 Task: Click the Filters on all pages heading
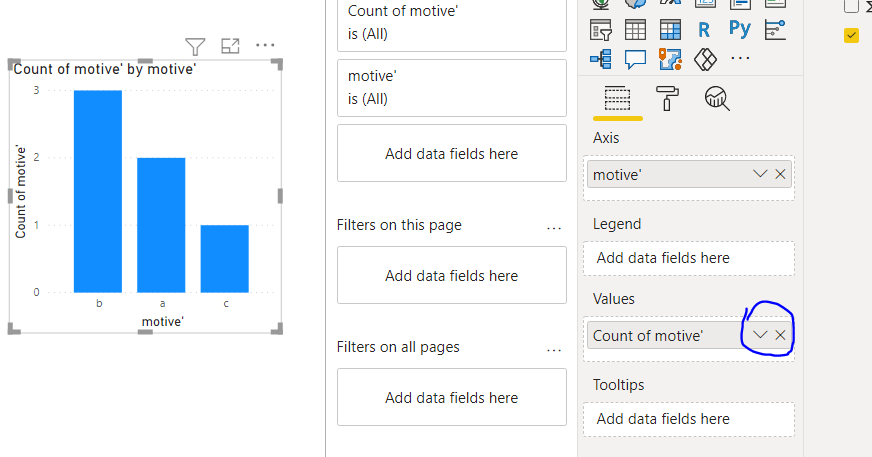click(x=398, y=347)
